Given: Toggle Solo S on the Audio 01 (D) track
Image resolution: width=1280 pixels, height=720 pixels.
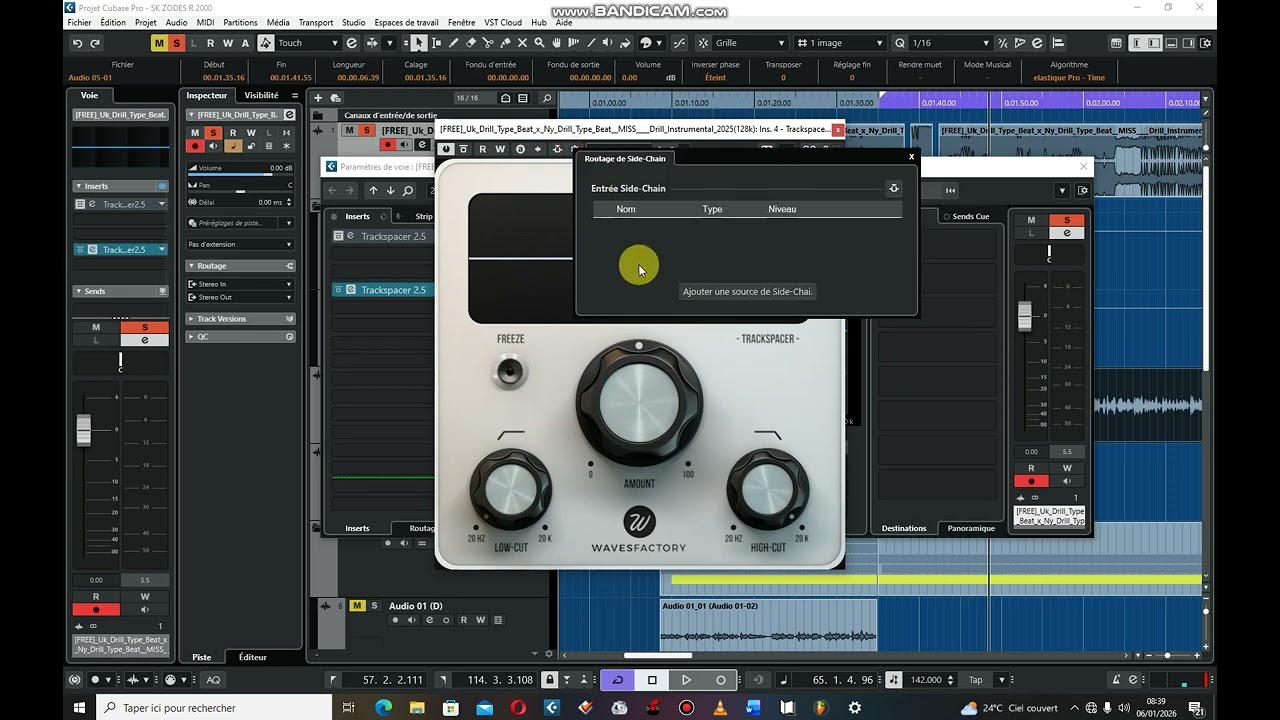Looking at the screenshot, I should (x=375, y=606).
